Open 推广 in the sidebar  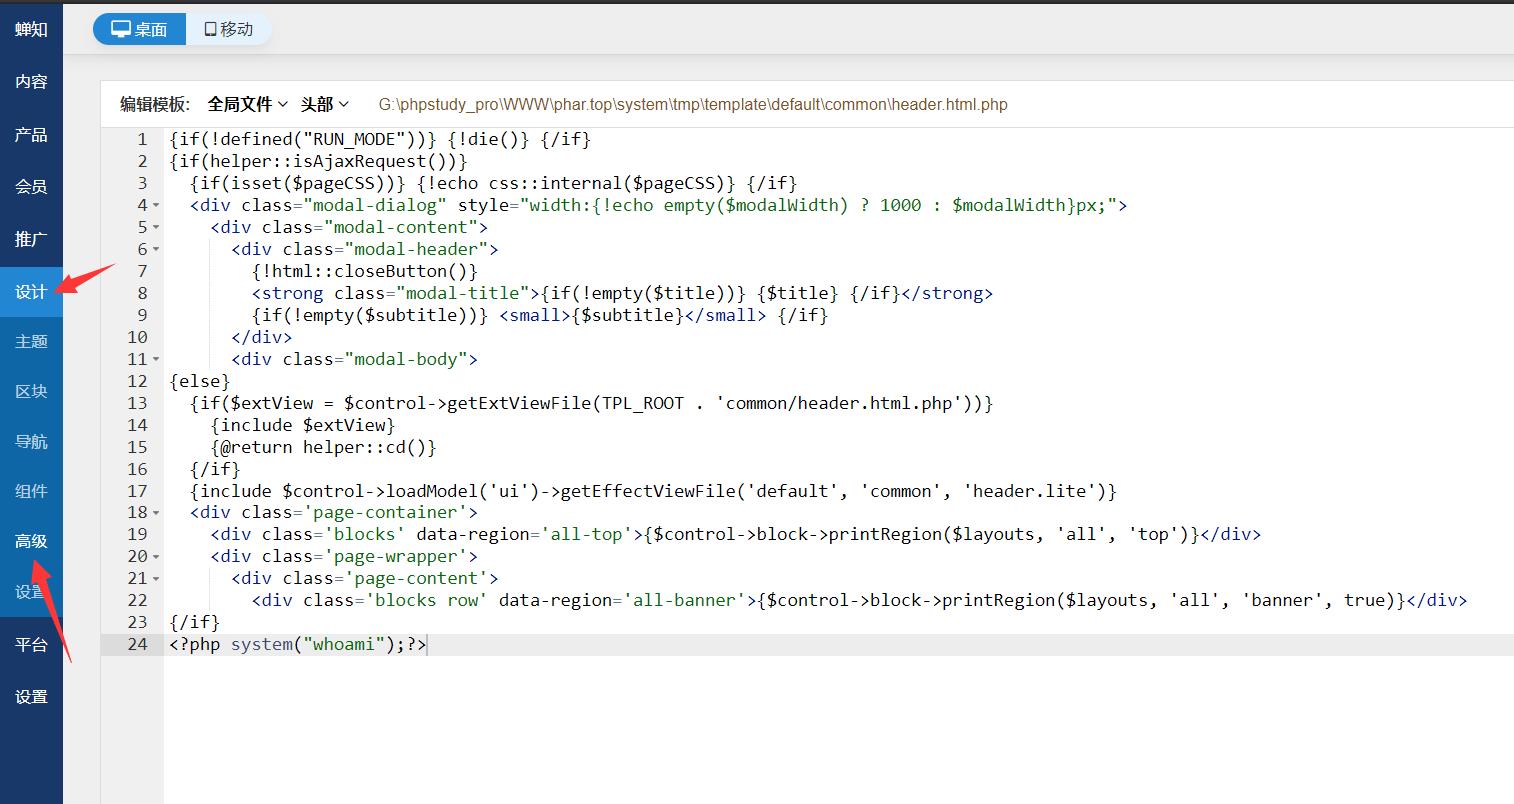click(31, 239)
